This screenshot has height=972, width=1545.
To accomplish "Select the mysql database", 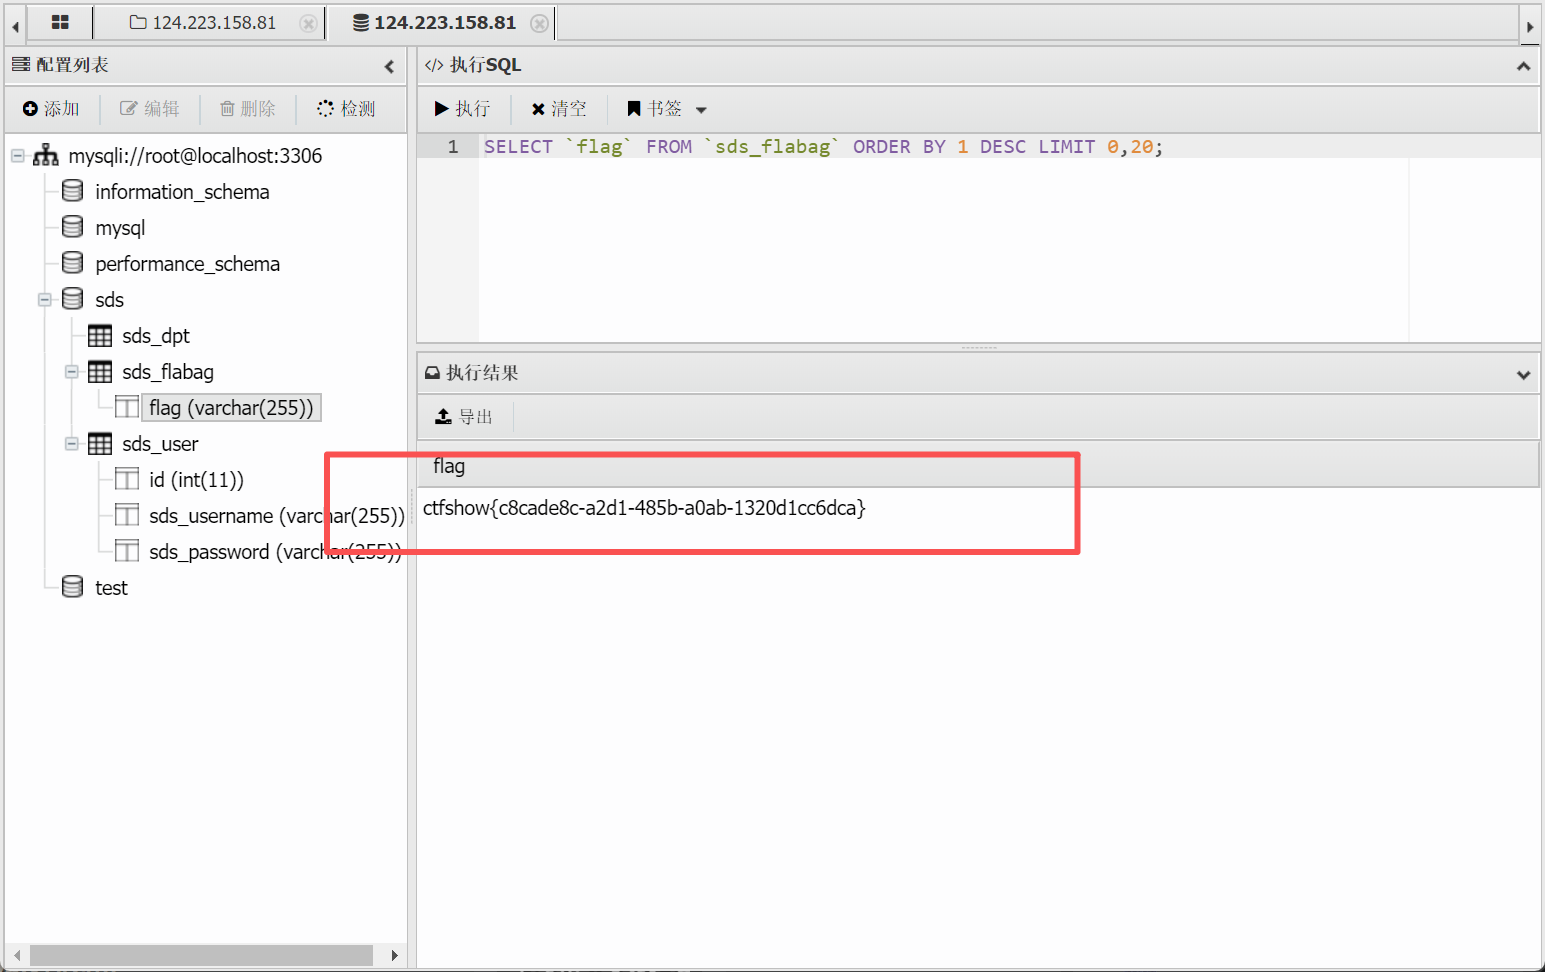I will tap(120, 227).
